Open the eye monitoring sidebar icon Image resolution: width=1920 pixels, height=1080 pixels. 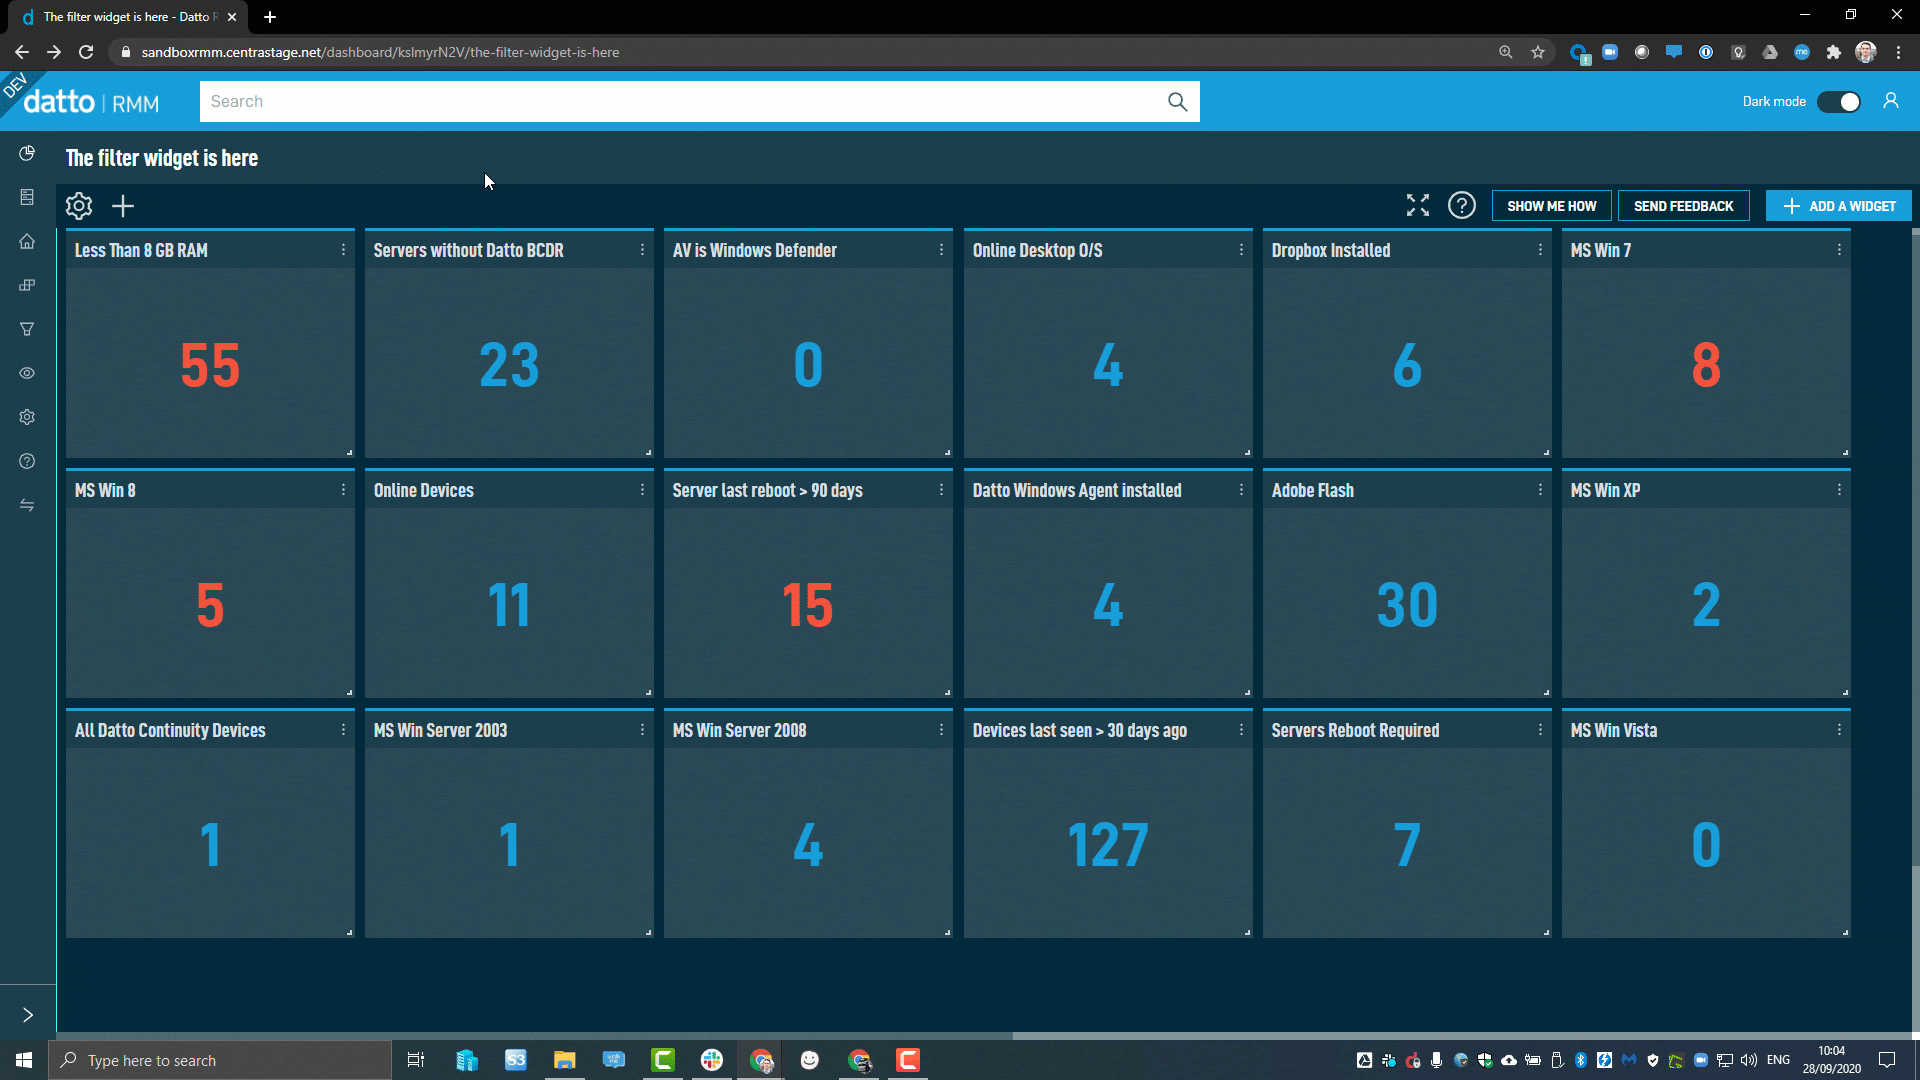pyautogui.click(x=27, y=373)
